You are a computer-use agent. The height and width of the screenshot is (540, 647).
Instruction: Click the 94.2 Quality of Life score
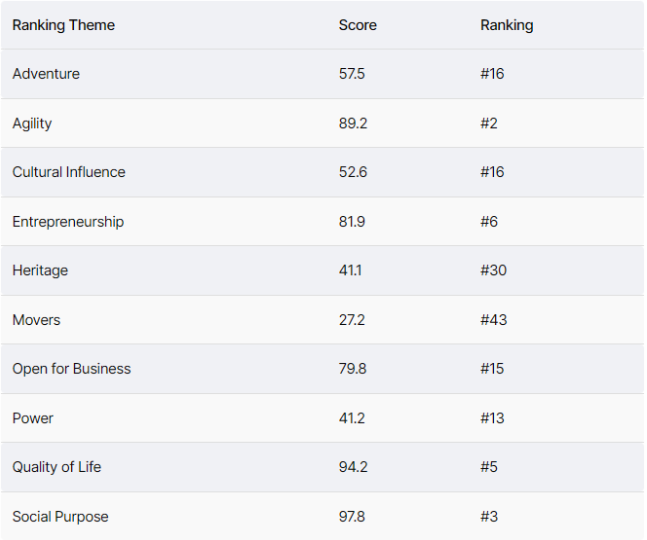[x=353, y=467]
